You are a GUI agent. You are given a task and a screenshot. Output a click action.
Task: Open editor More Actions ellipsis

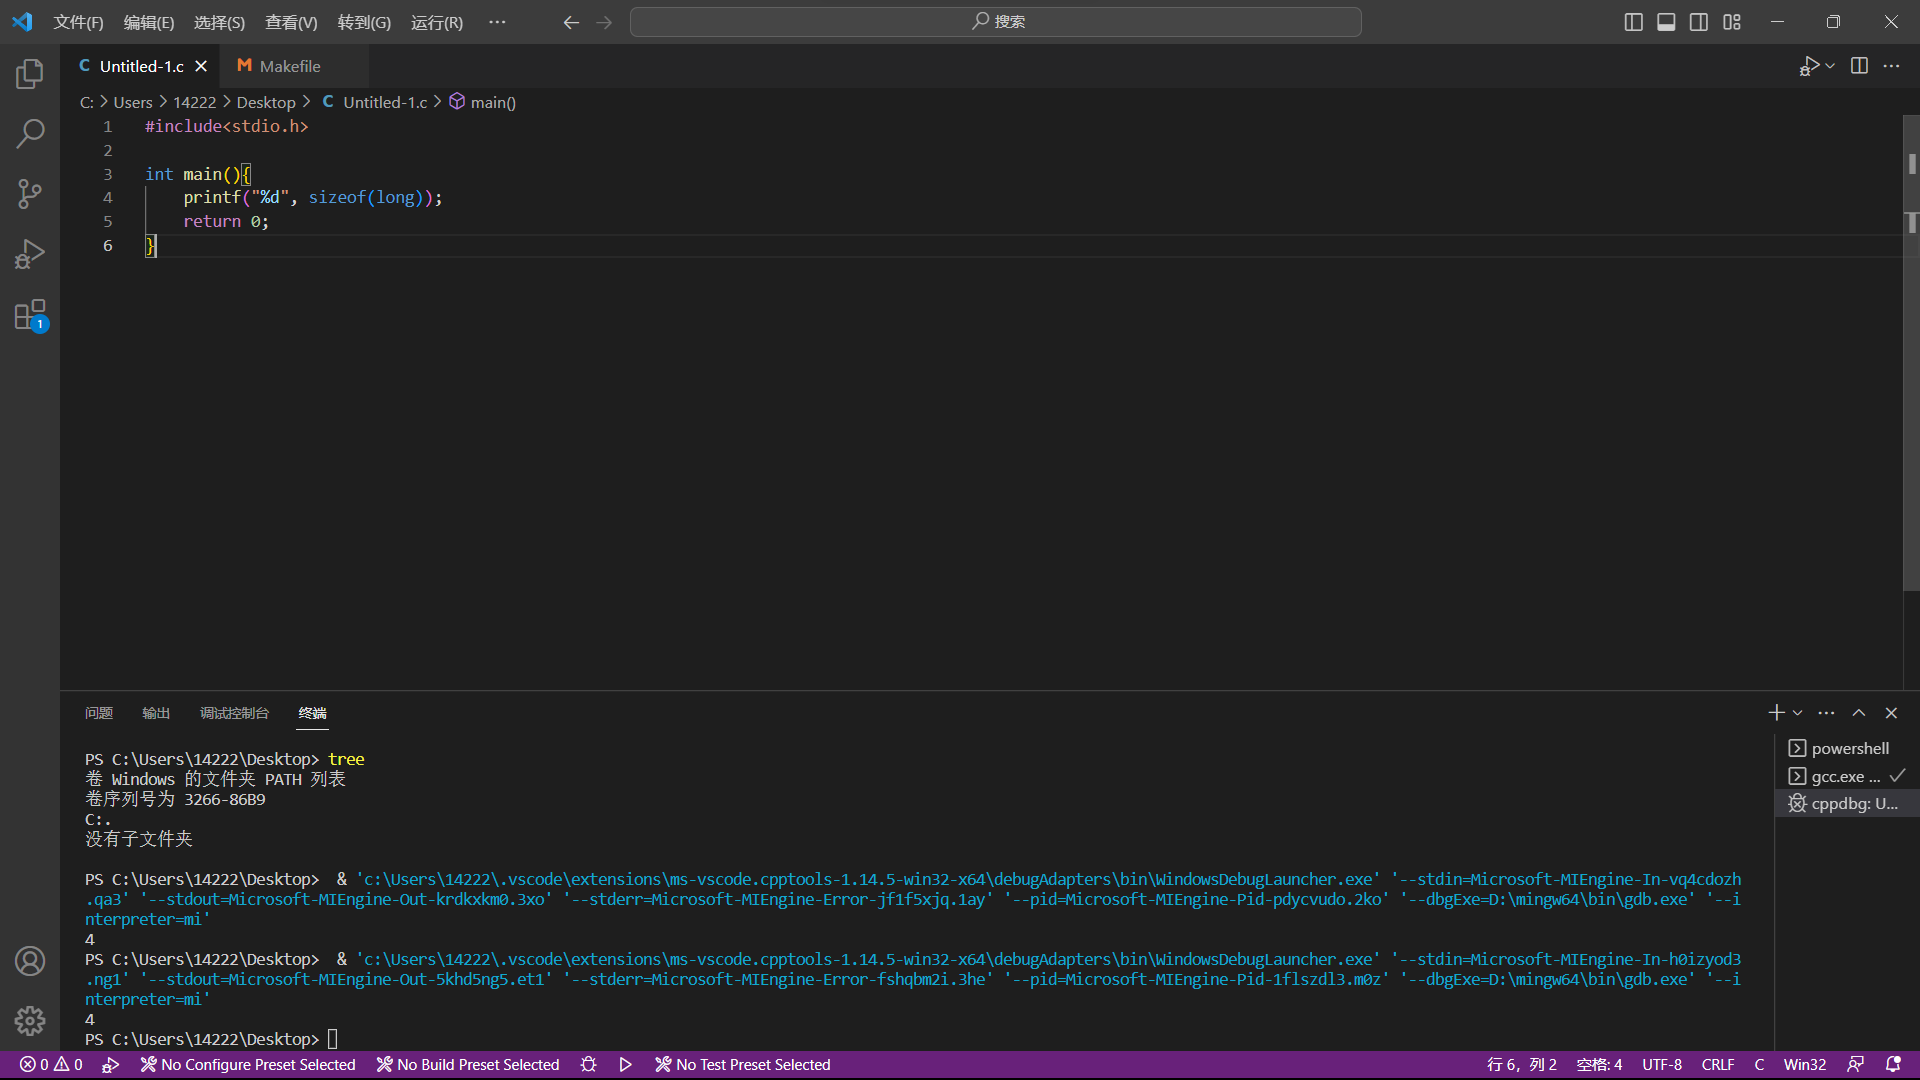1891,66
